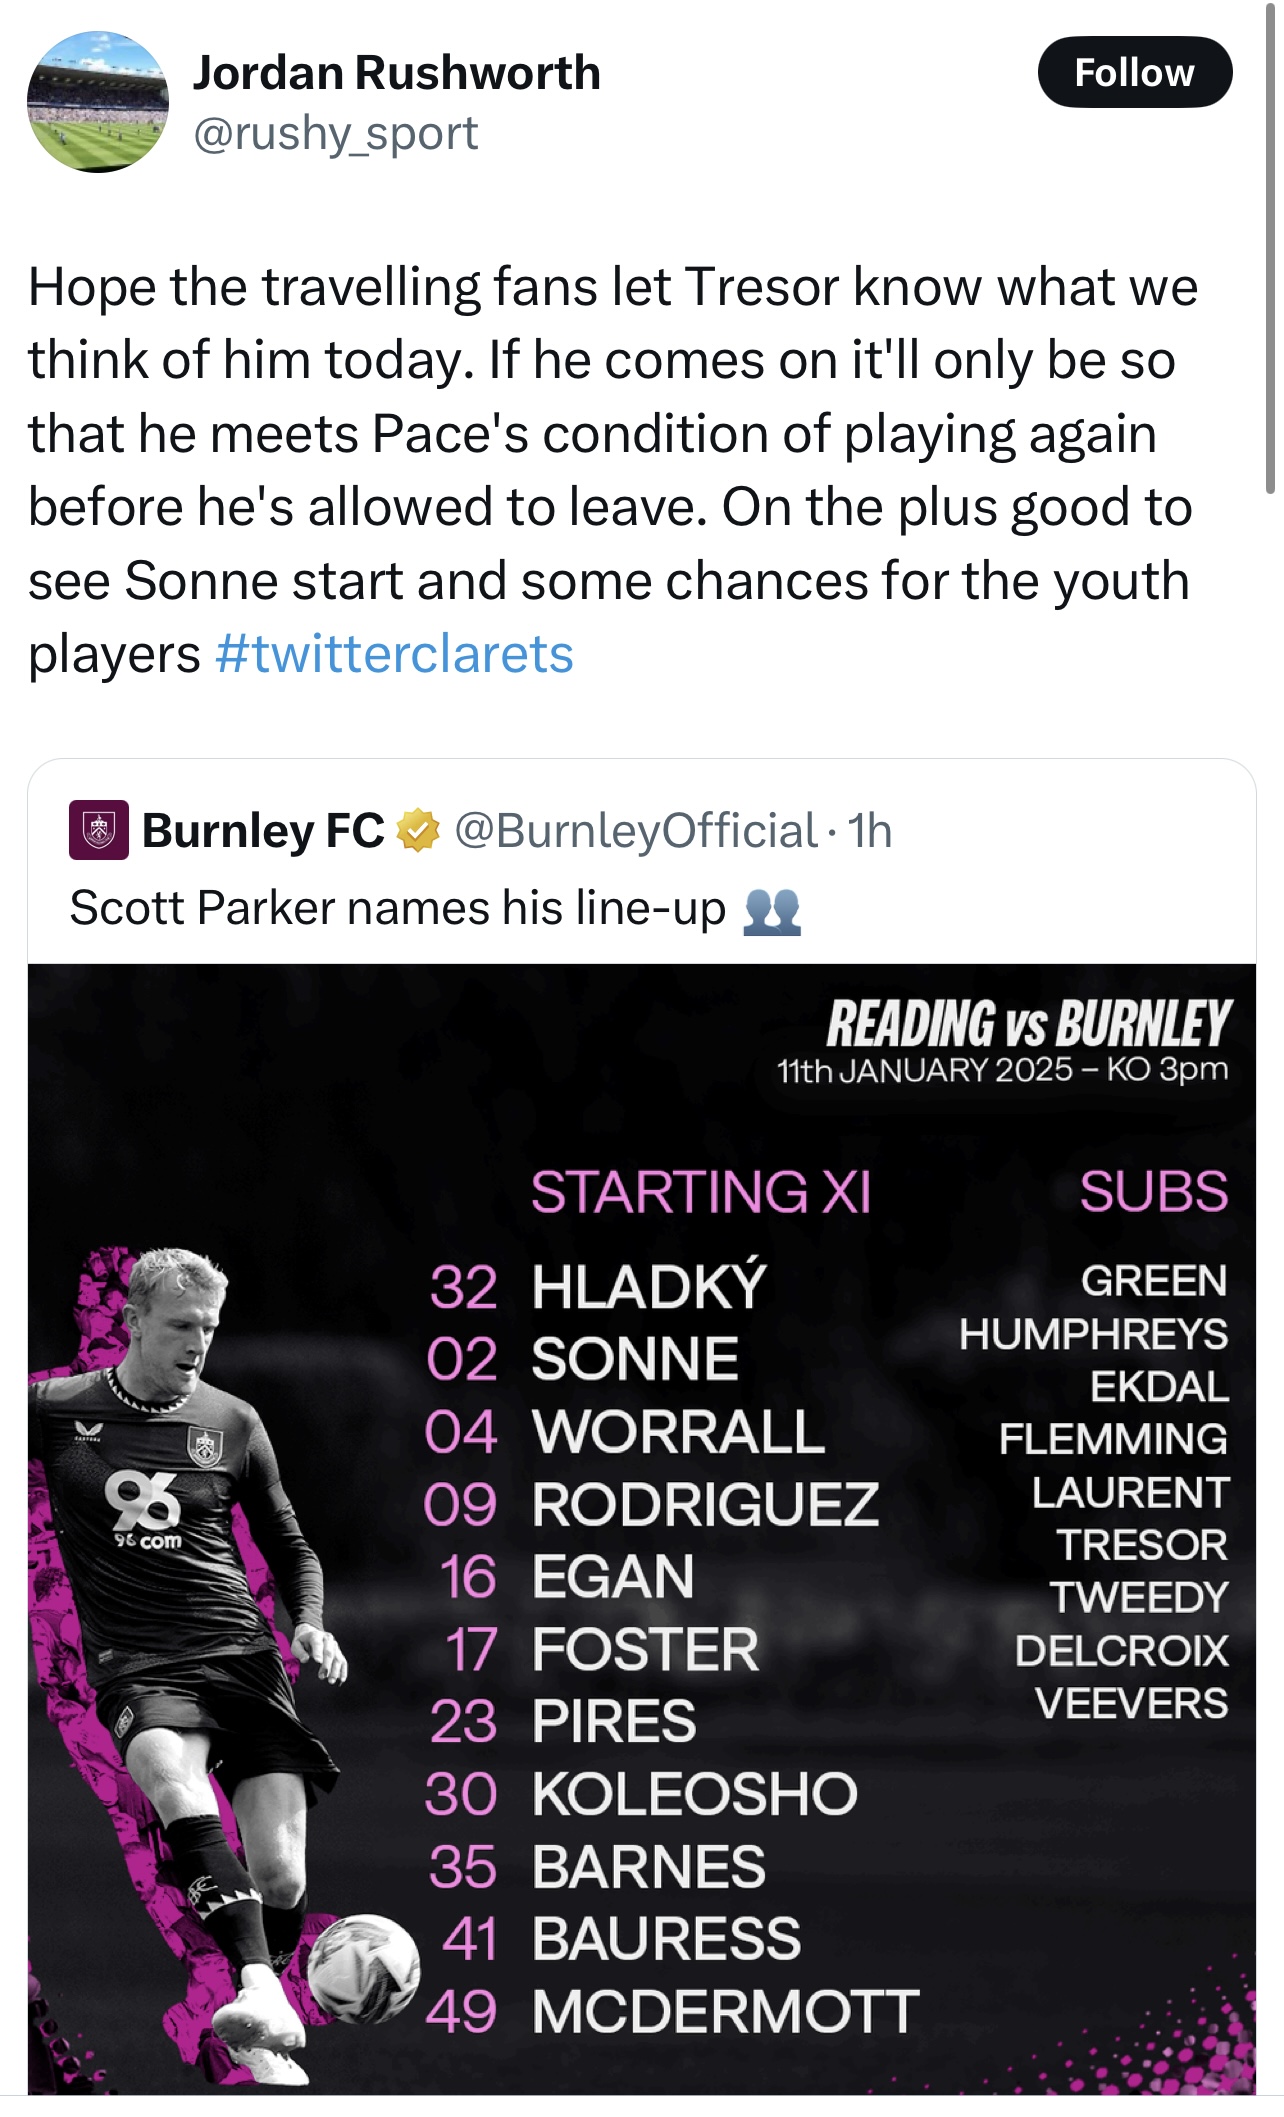Screen dimensions: 1284x2117
Task: Open Jordan Rushworth's profile picture
Action: click(x=97, y=102)
